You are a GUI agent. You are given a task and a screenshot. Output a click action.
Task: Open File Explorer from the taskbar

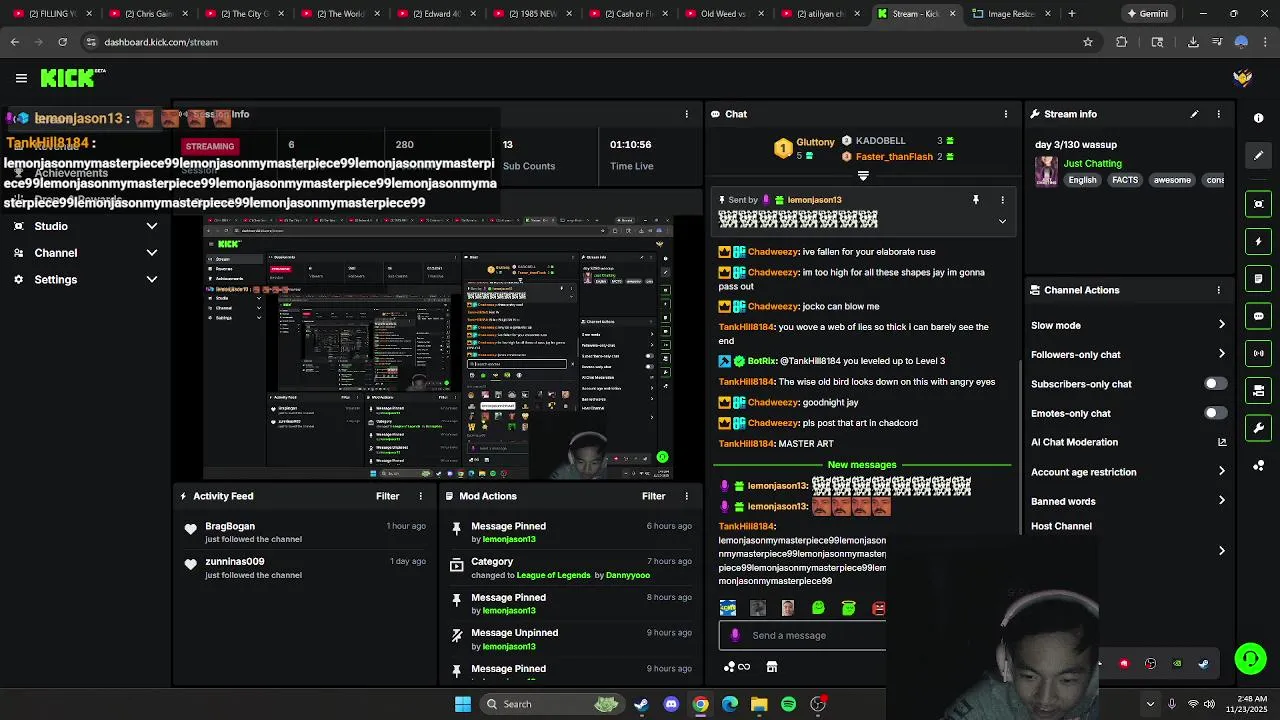coord(759,704)
